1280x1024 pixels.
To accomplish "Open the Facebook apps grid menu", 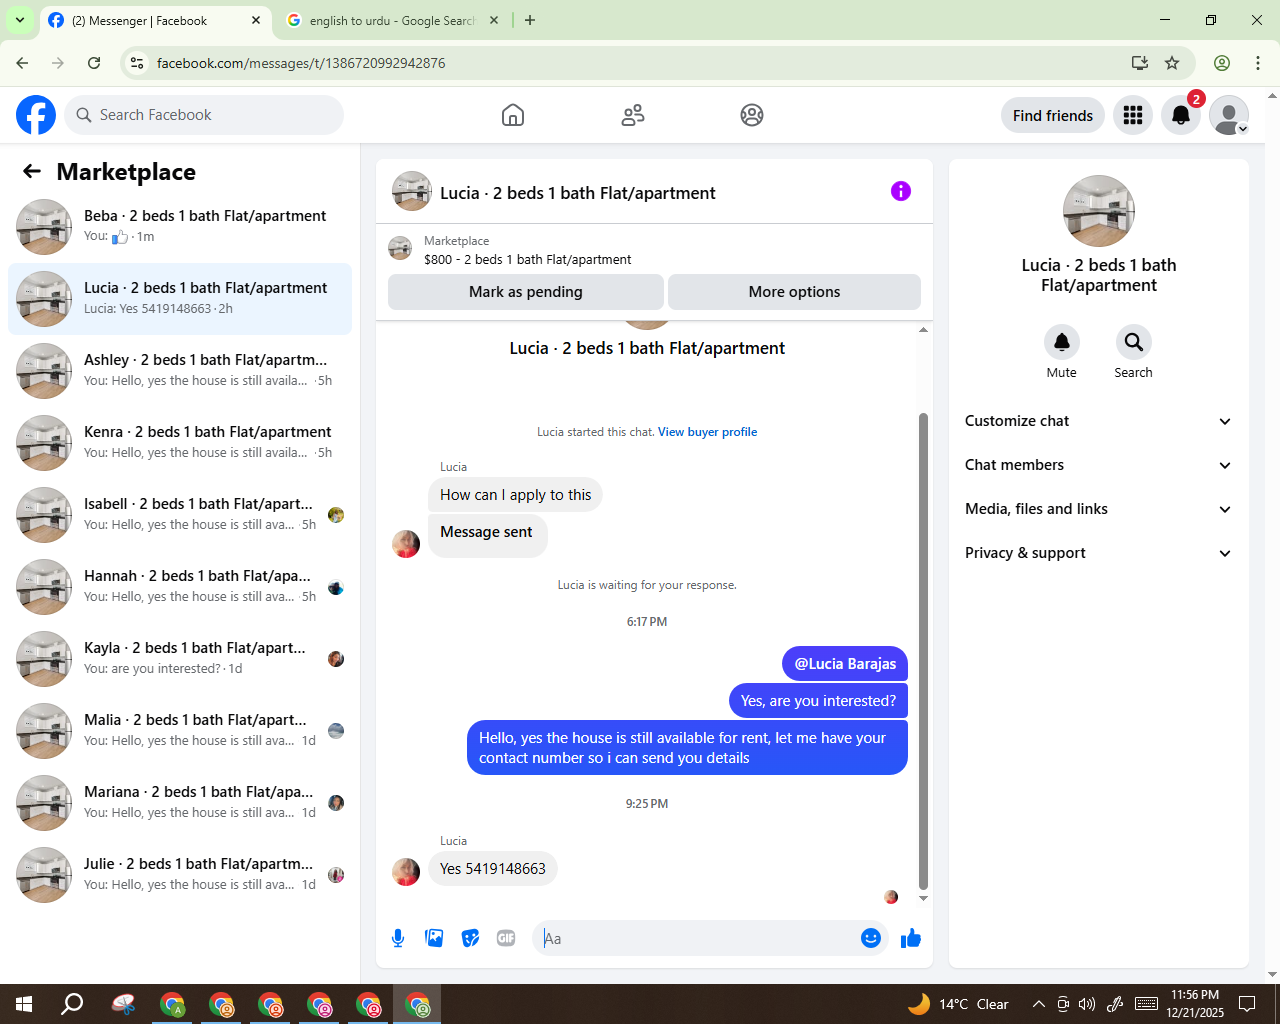I will (x=1133, y=115).
